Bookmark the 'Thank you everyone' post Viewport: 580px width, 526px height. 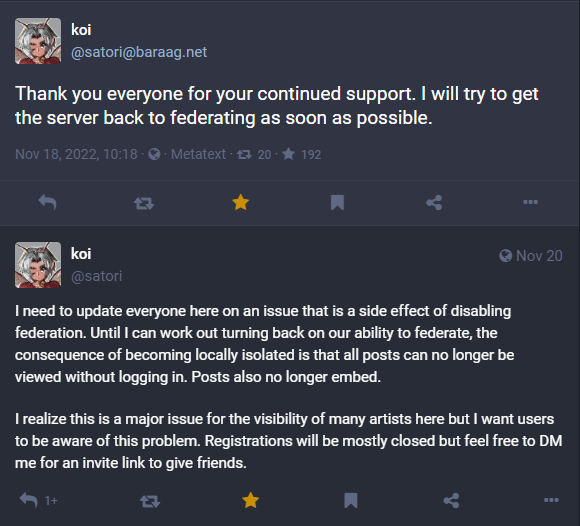(337, 202)
